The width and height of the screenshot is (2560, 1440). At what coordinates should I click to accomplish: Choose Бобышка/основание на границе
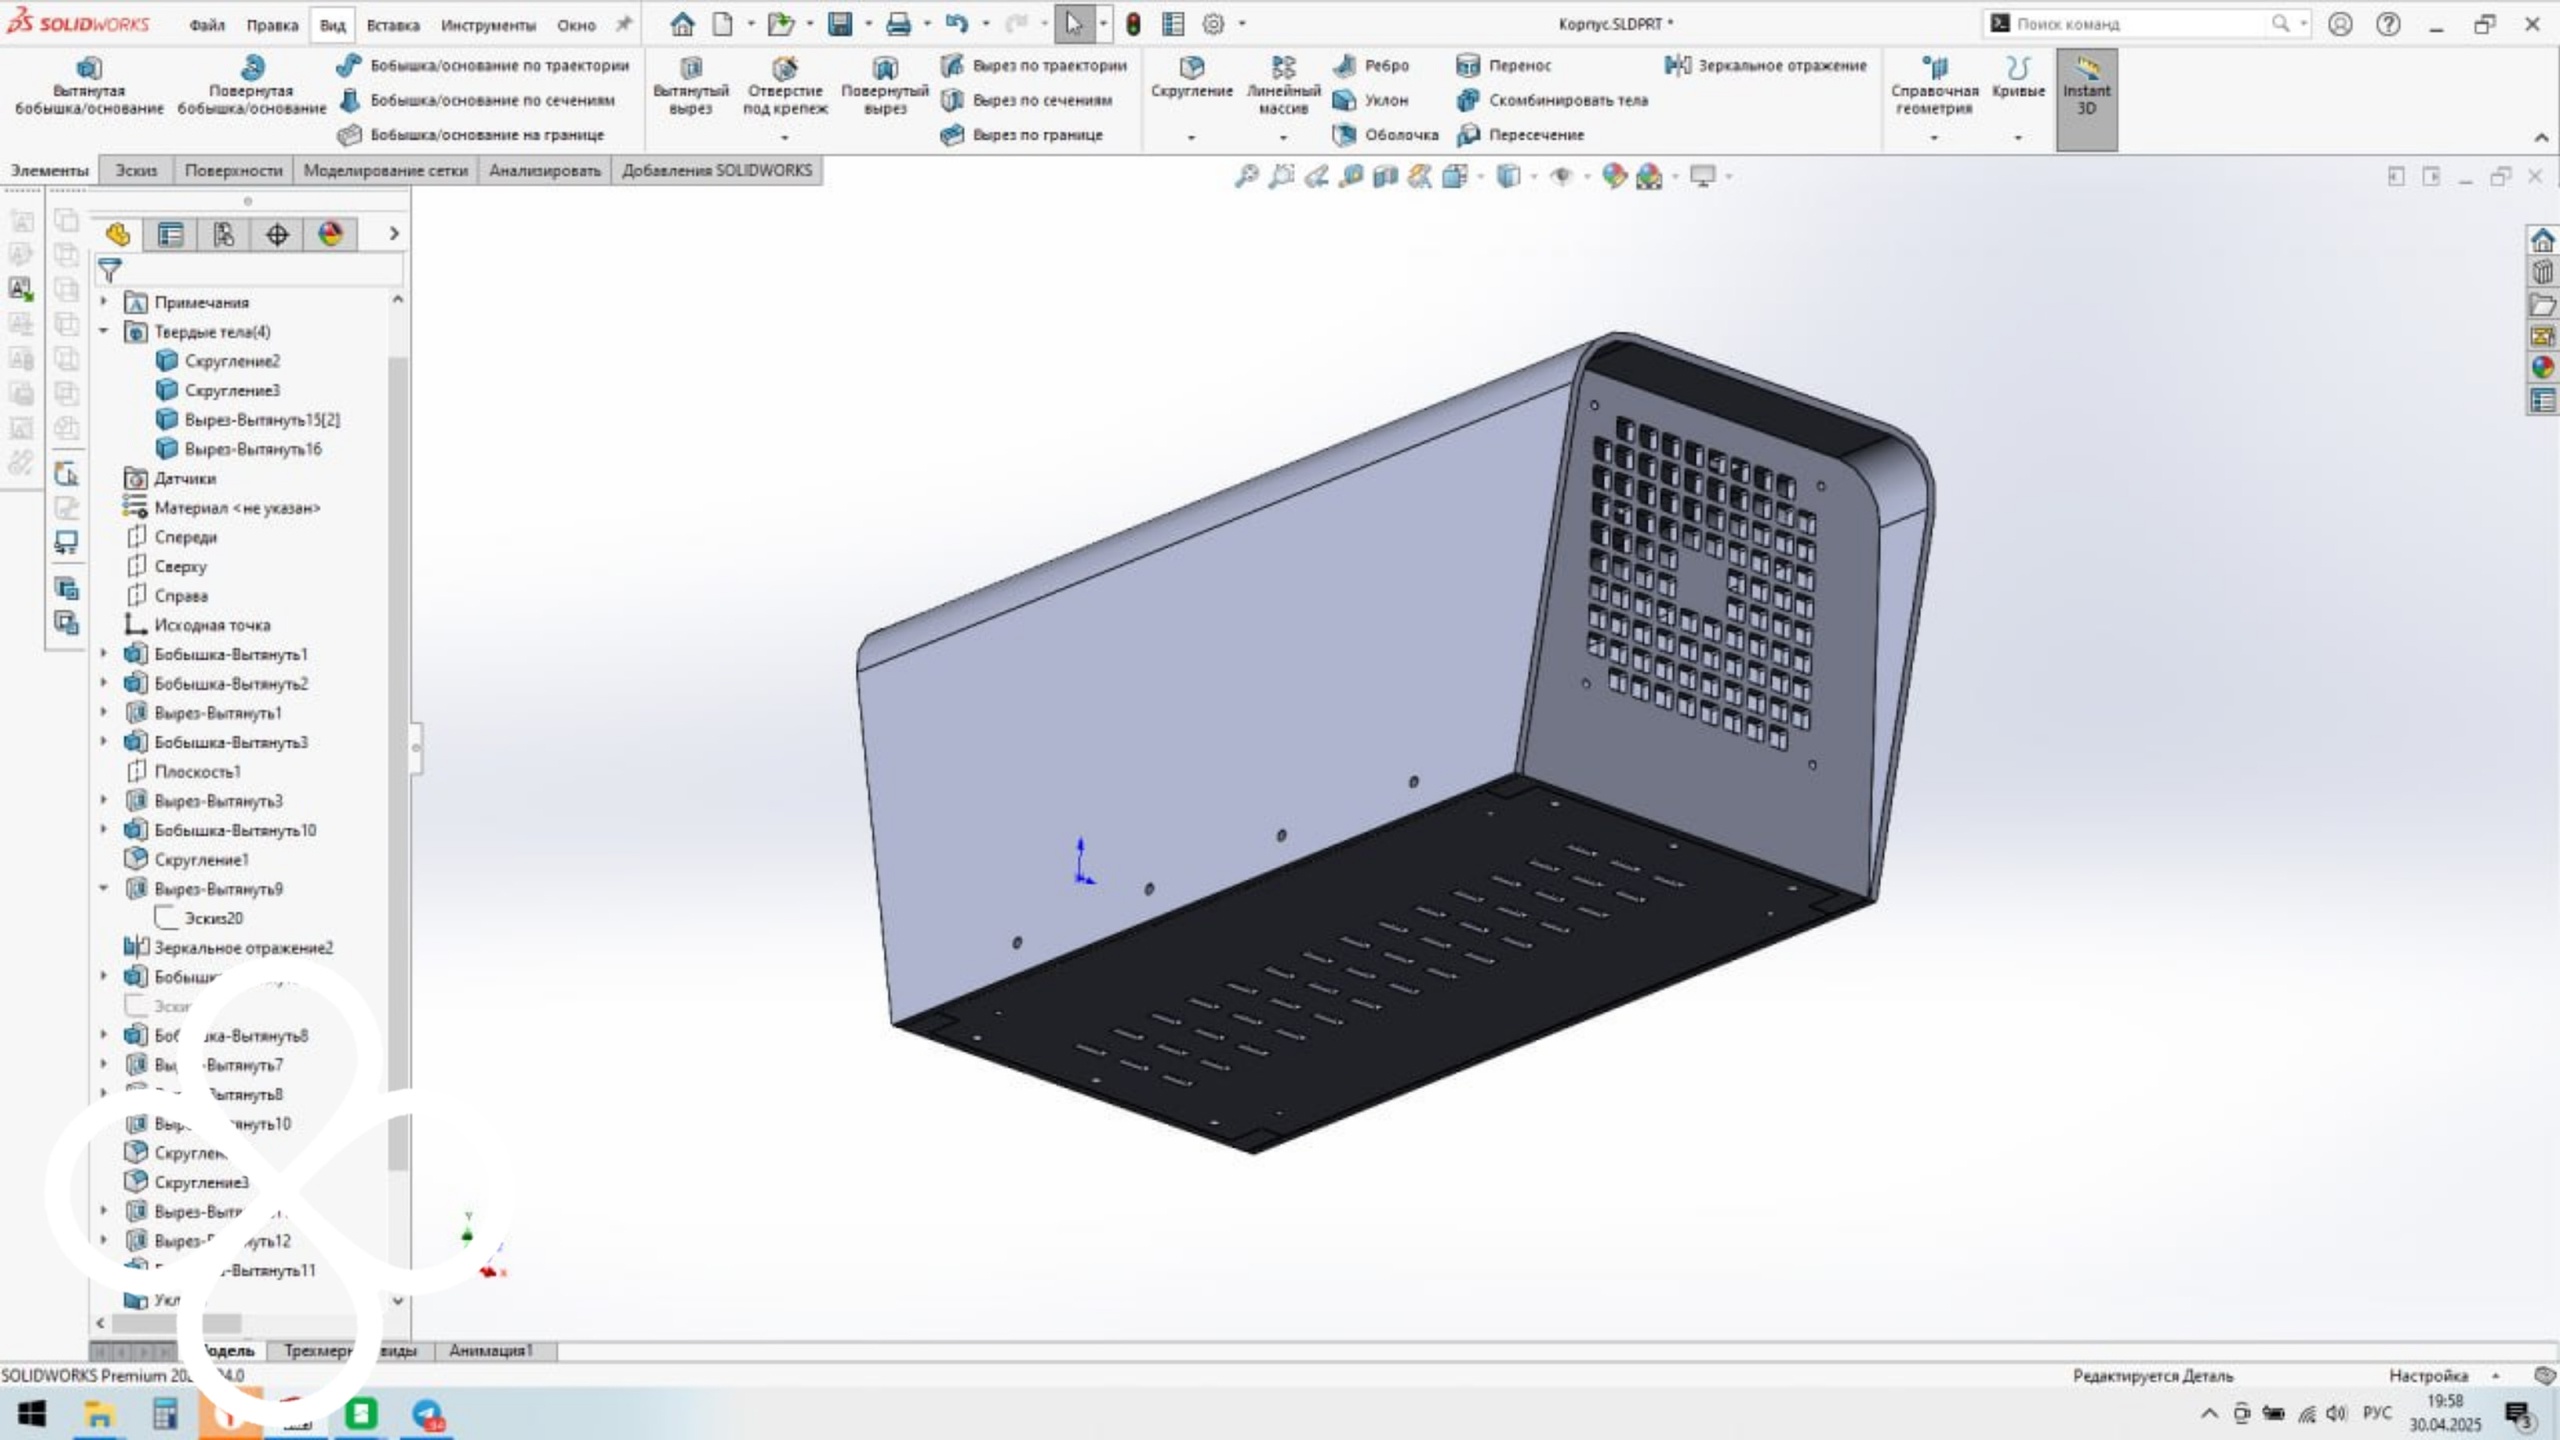tap(471, 134)
